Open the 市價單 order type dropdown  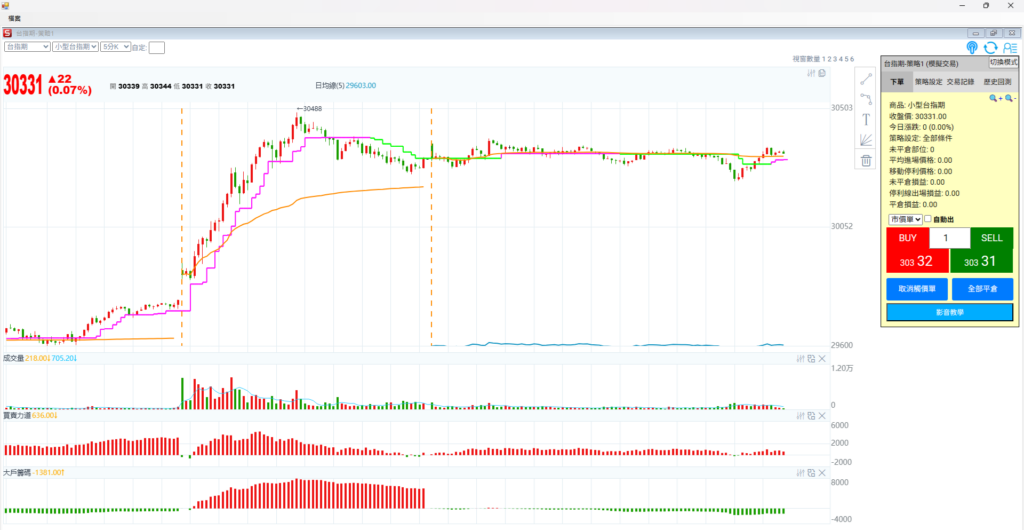pyautogui.click(x=904, y=219)
